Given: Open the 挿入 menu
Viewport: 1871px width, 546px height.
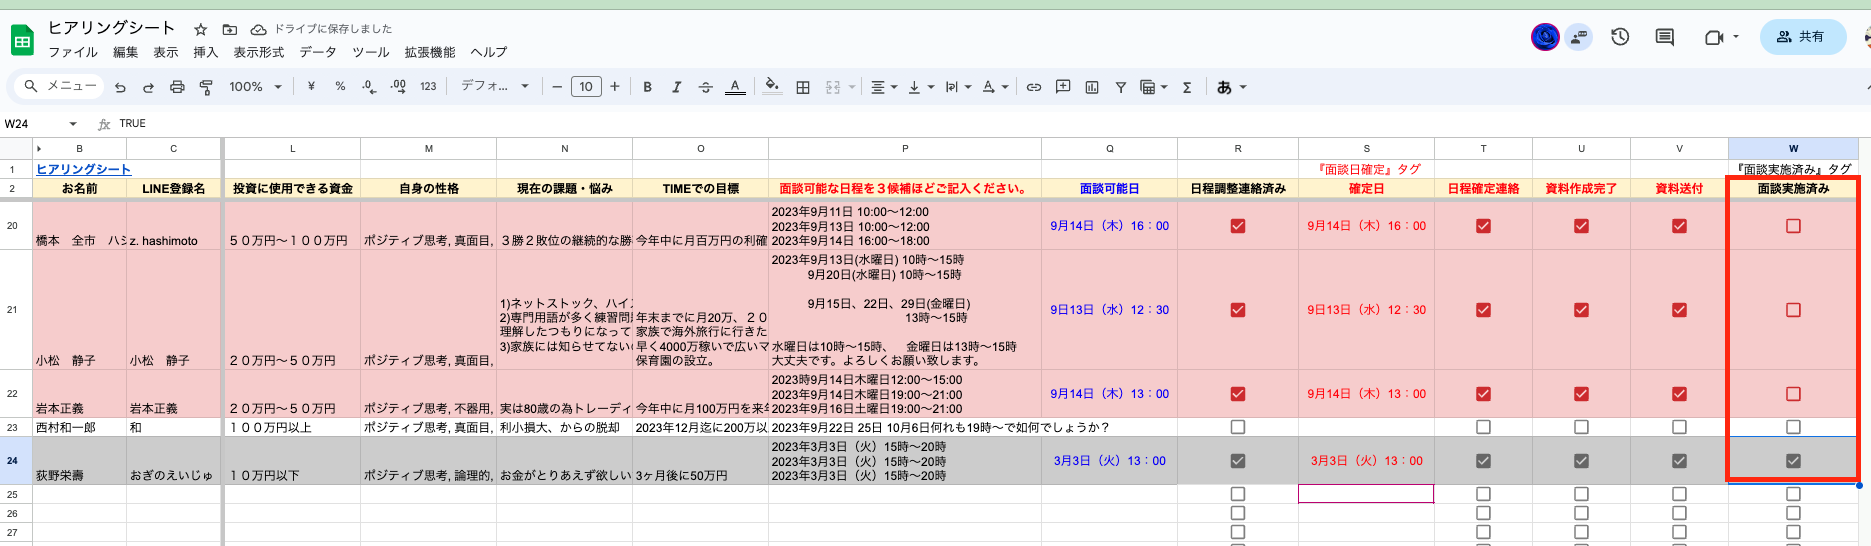Looking at the screenshot, I should pos(205,52).
